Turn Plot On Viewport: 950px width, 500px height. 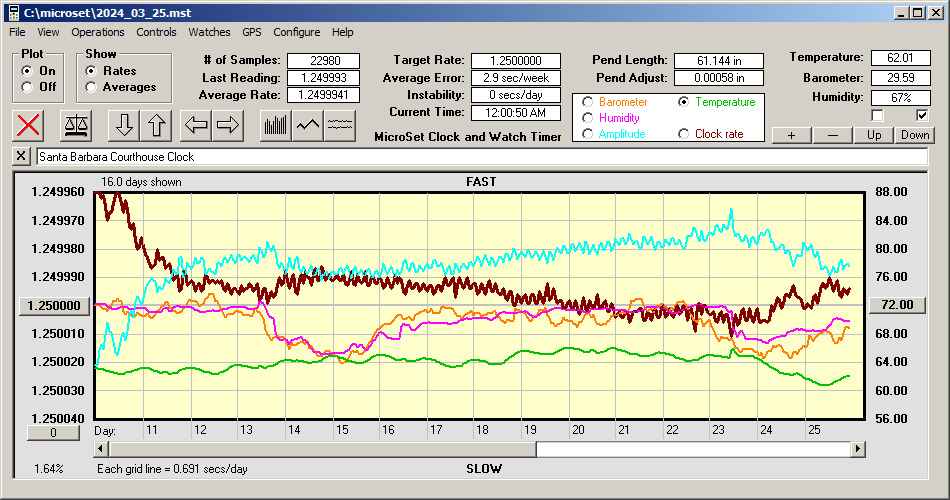click(x=27, y=71)
